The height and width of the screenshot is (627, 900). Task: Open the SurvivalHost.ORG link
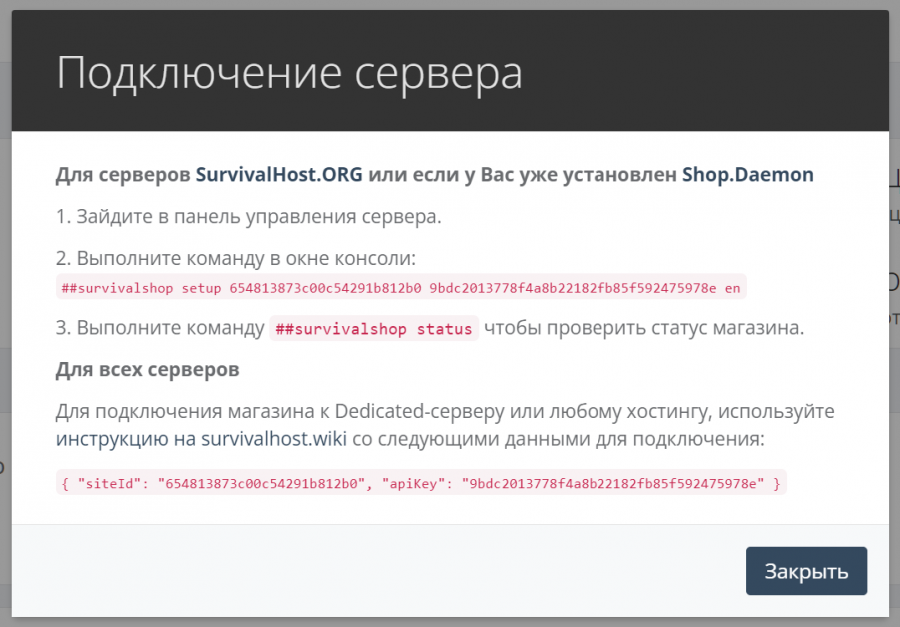pyautogui.click(x=279, y=174)
